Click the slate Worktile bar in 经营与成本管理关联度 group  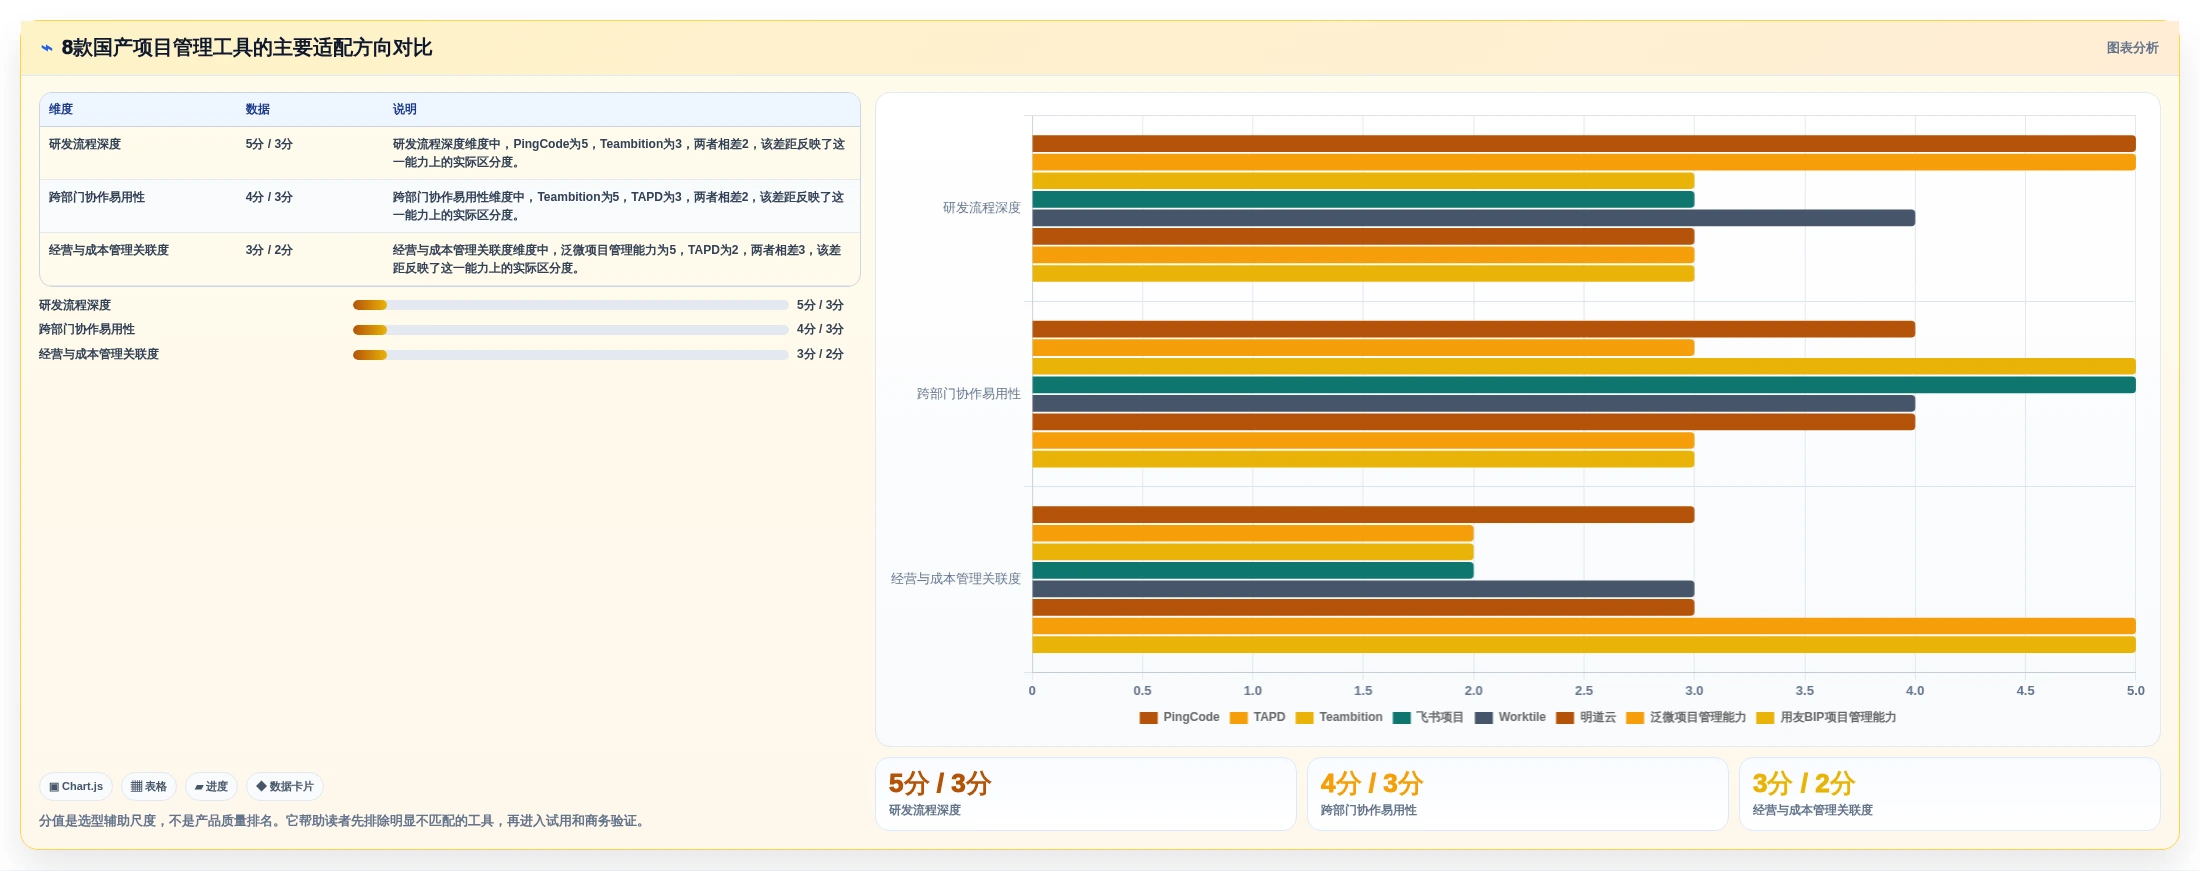coord(1363,589)
